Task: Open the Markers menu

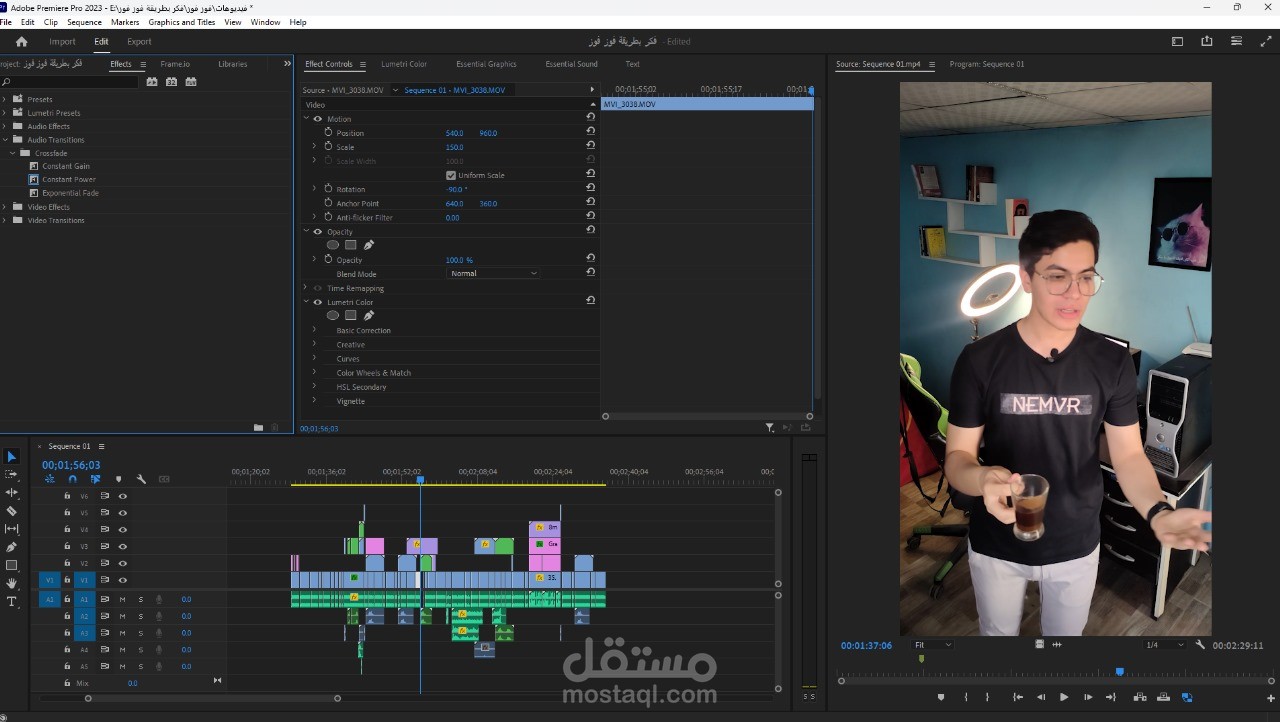Action: point(125,22)
